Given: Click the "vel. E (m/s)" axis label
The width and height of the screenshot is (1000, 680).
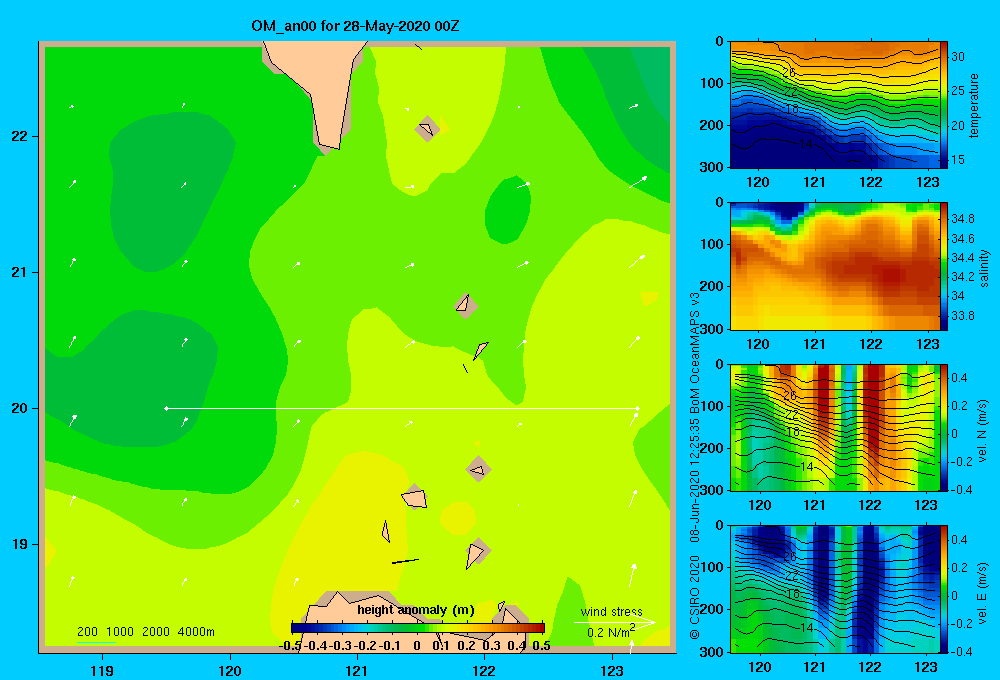Looking at the screenshot, I should pos(983,592).
